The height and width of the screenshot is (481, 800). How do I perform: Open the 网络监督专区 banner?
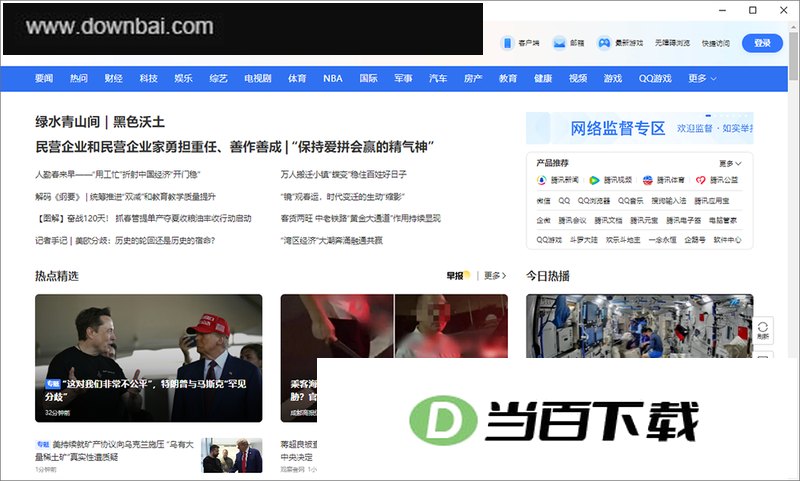640,128
